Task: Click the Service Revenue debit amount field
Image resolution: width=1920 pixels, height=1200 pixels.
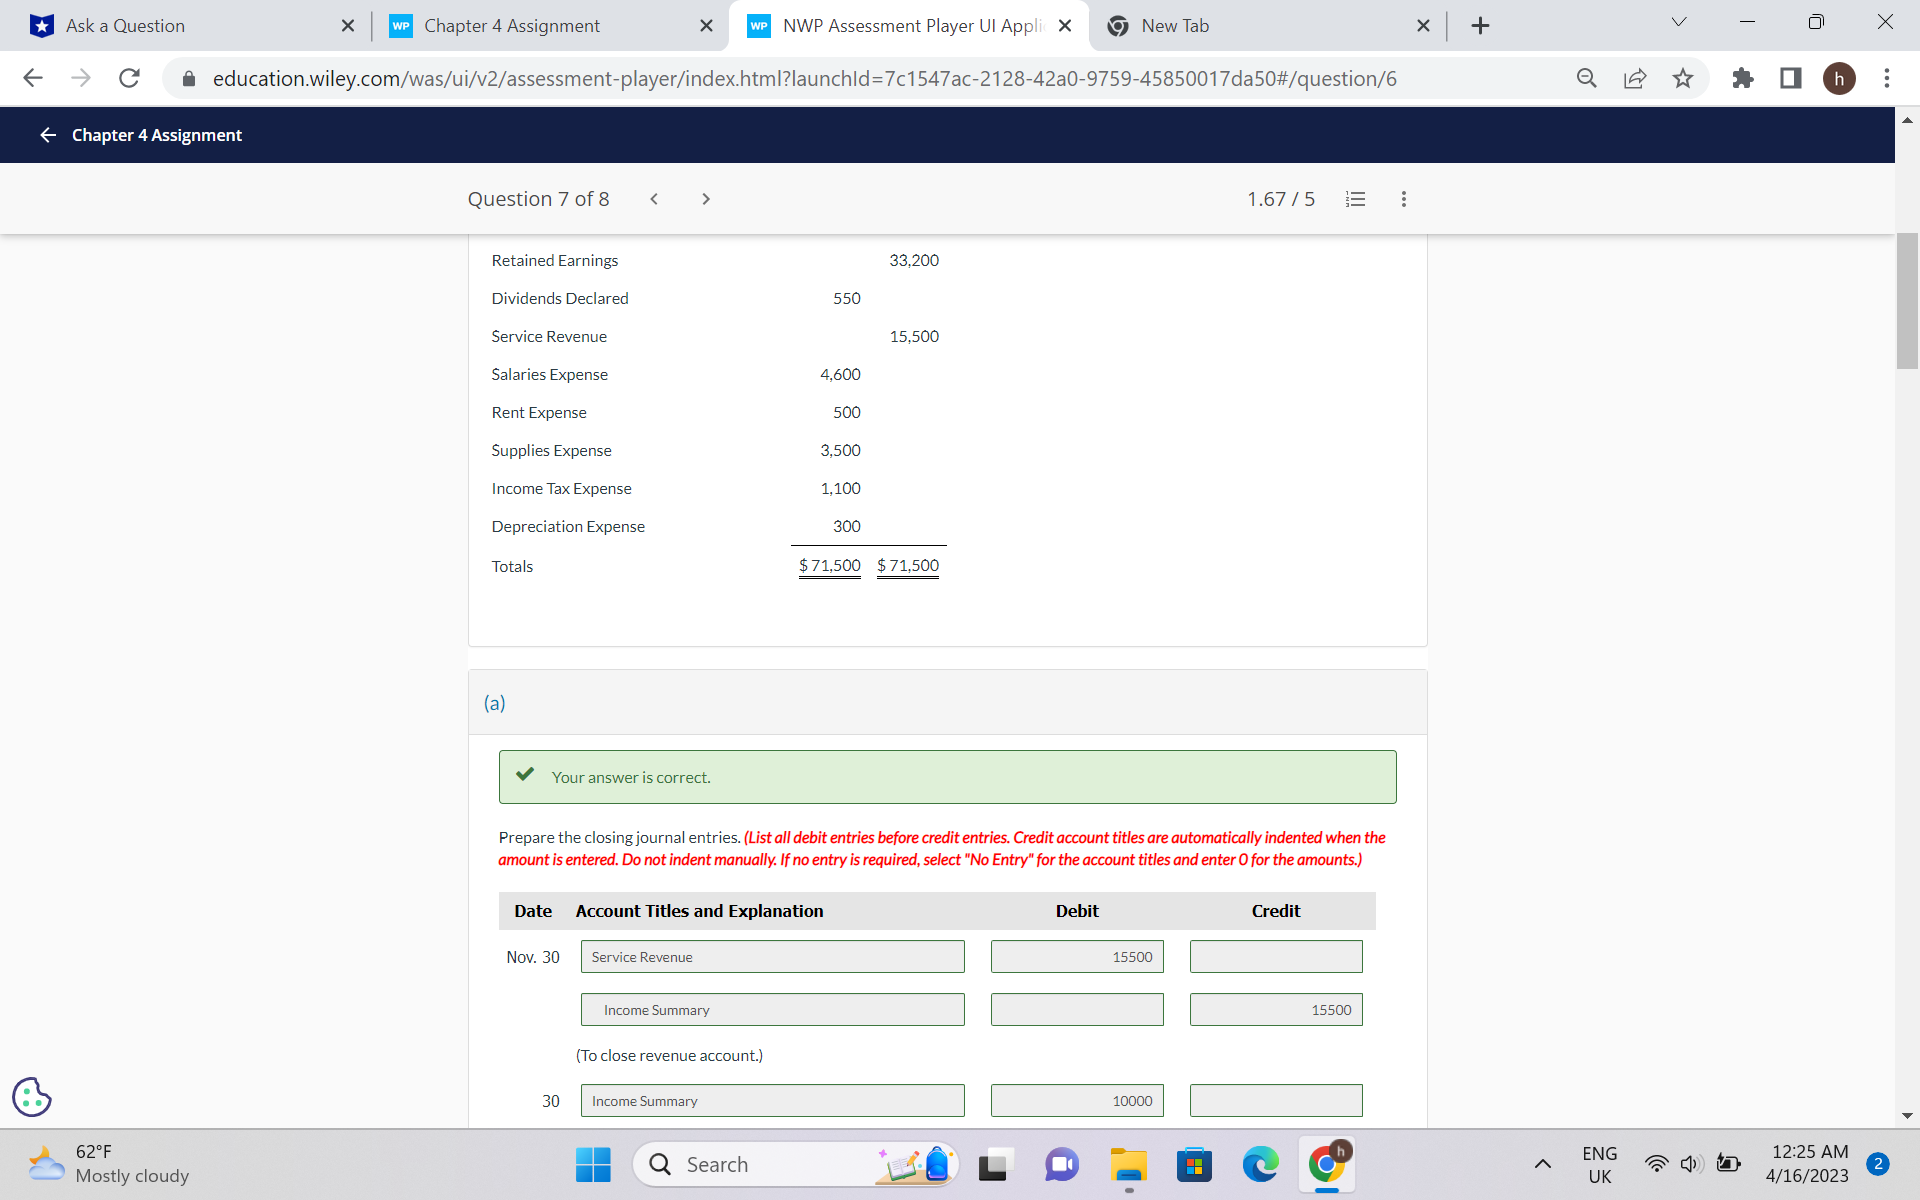Action: tap(1077, 957)
